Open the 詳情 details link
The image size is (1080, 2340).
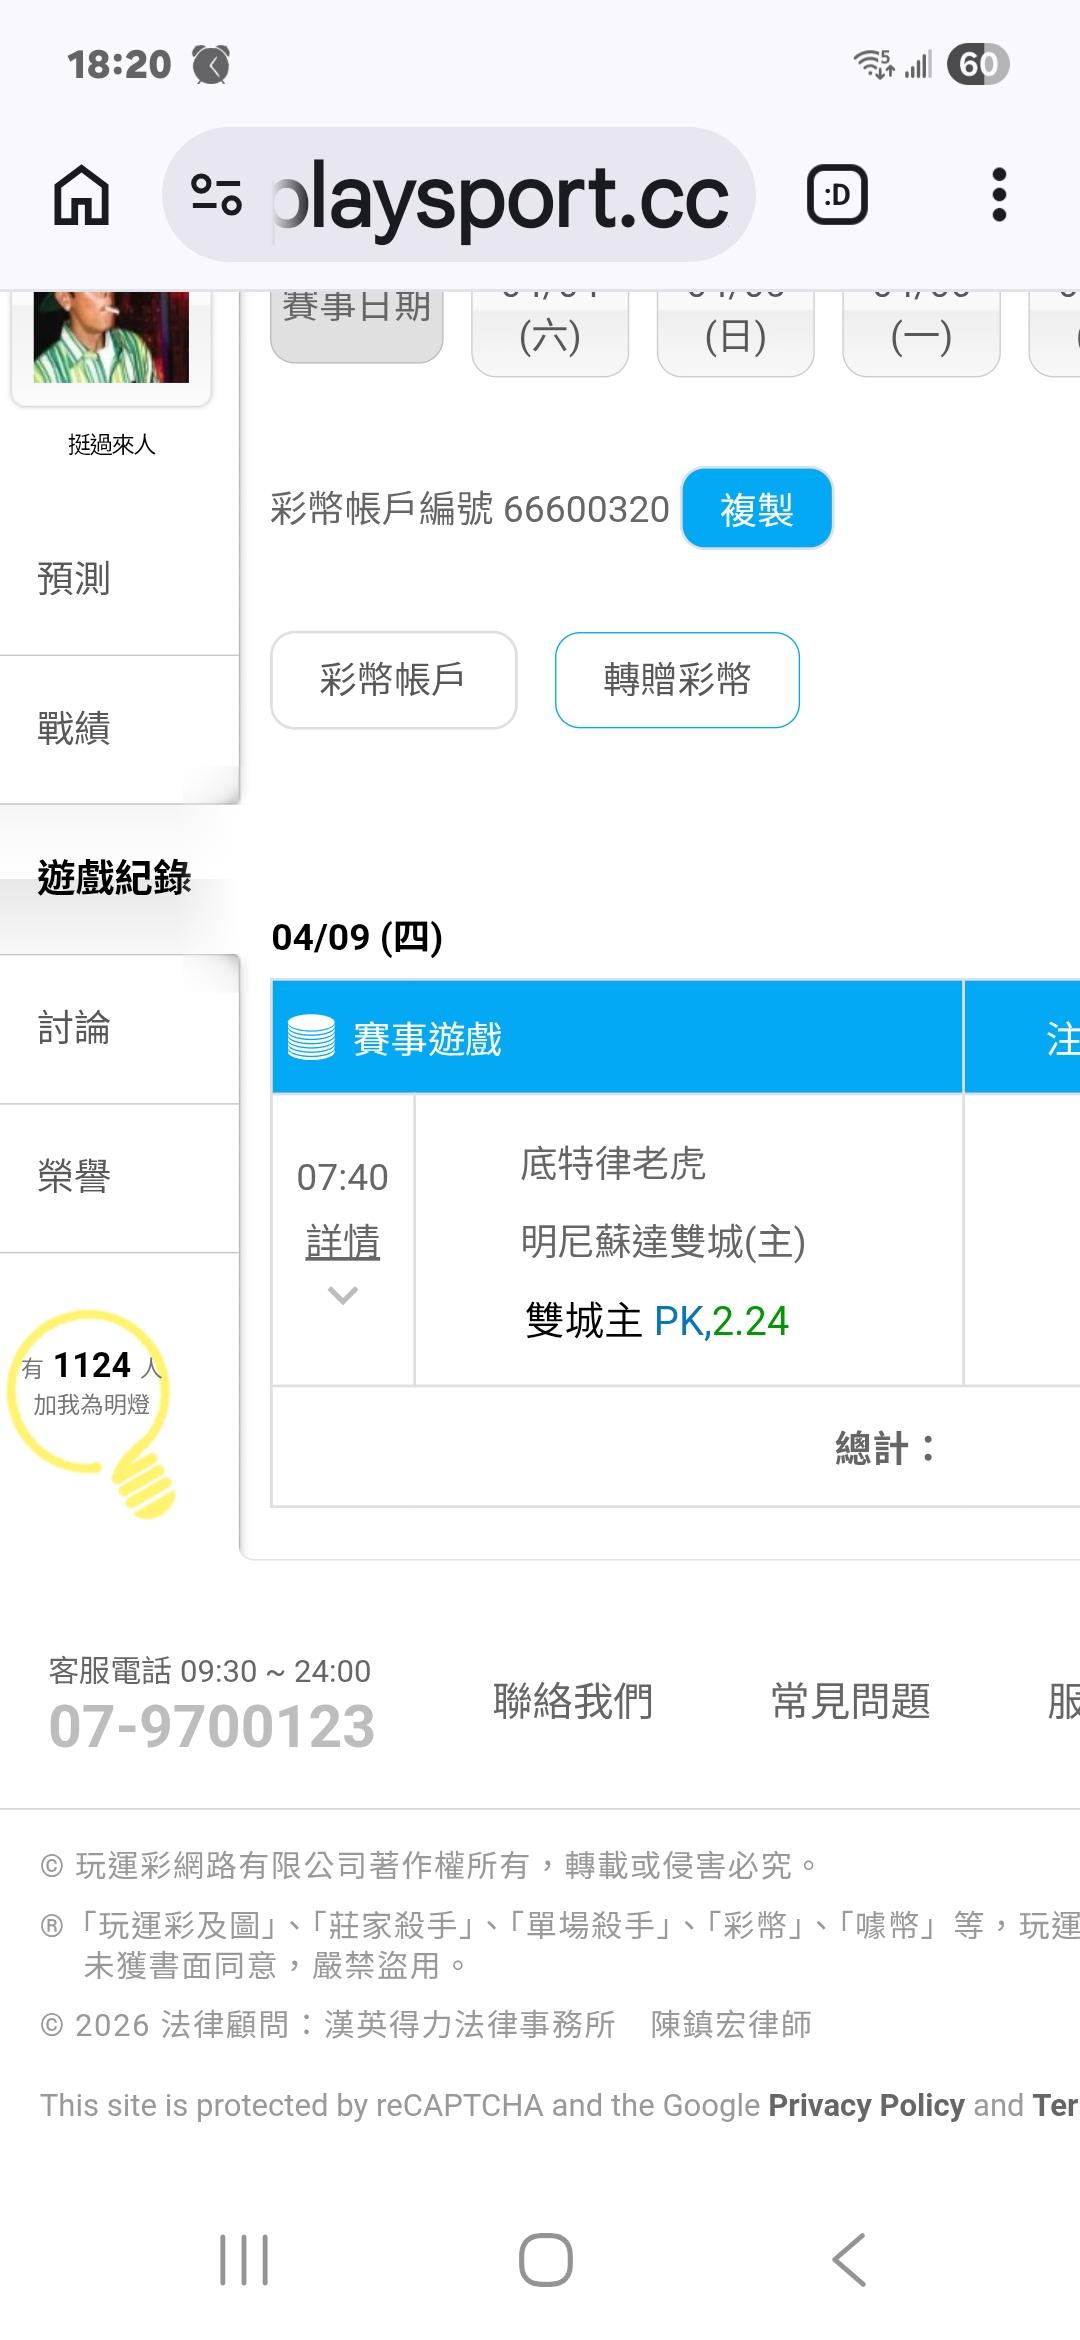tap(342, 1242)
